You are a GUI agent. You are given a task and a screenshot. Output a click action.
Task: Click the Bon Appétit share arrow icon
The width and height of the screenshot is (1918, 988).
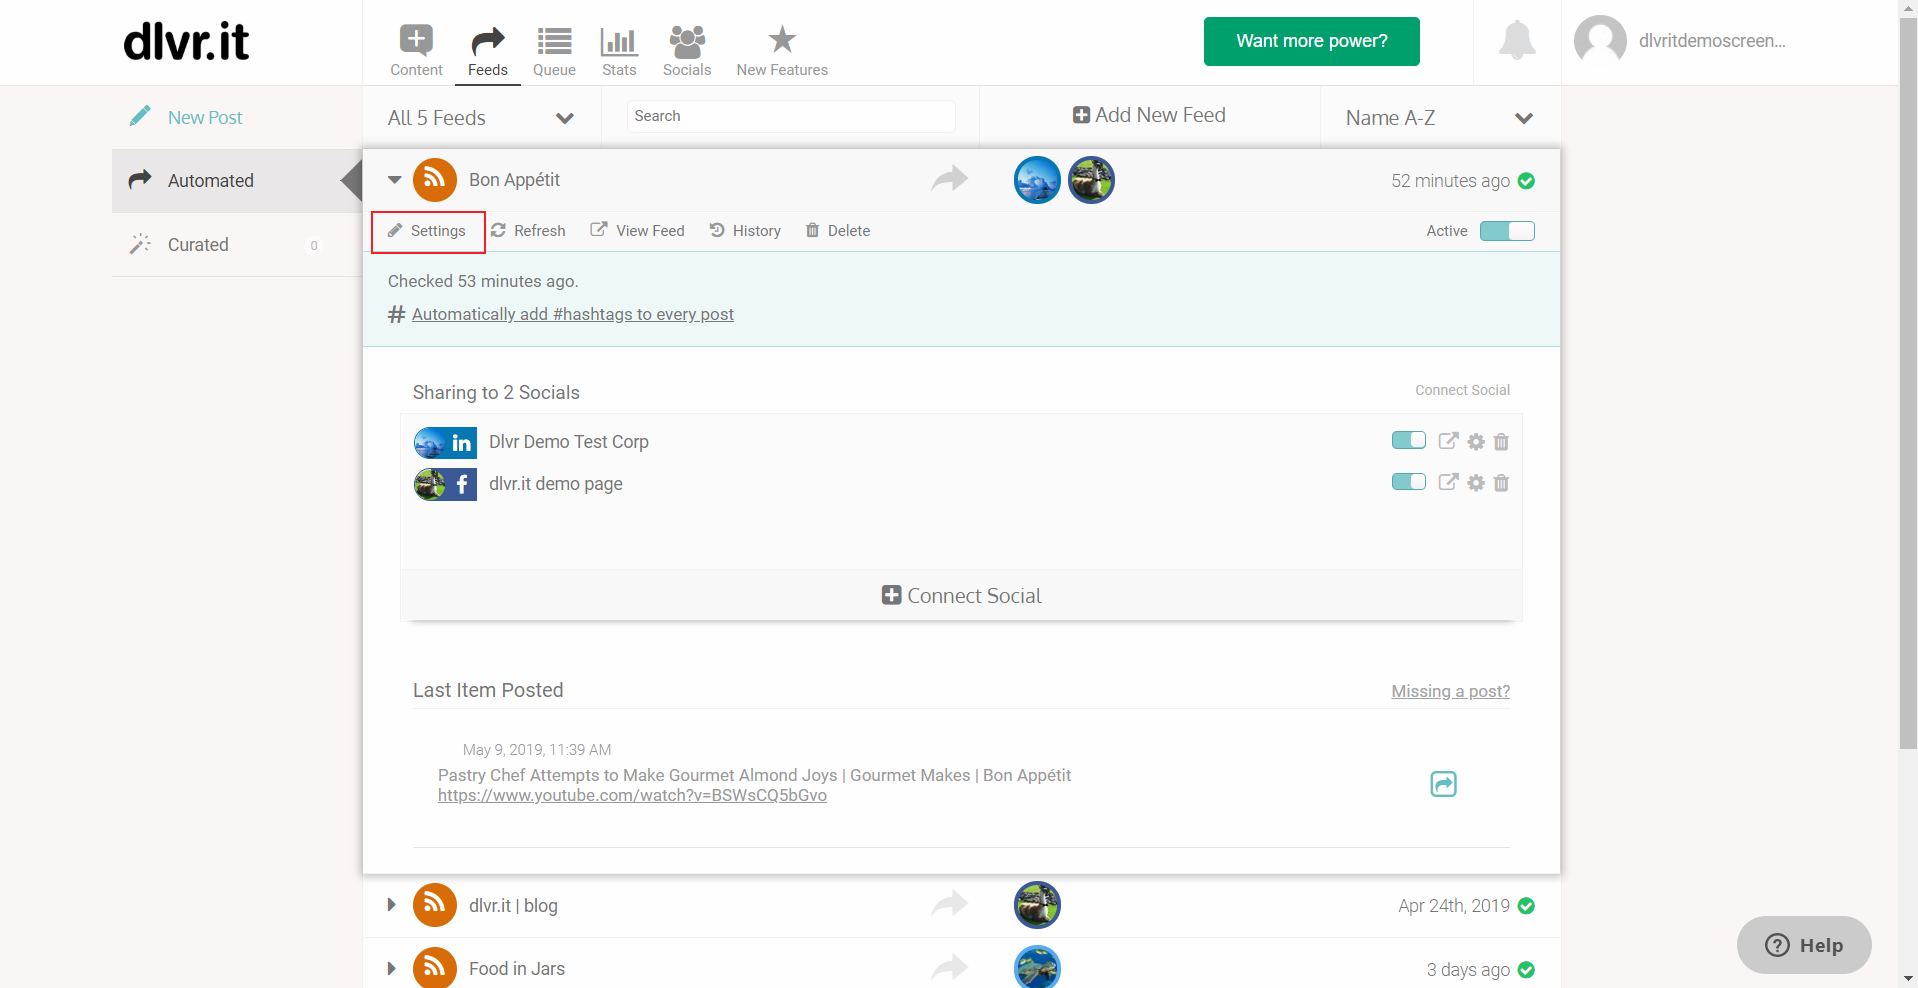point(950,179)
